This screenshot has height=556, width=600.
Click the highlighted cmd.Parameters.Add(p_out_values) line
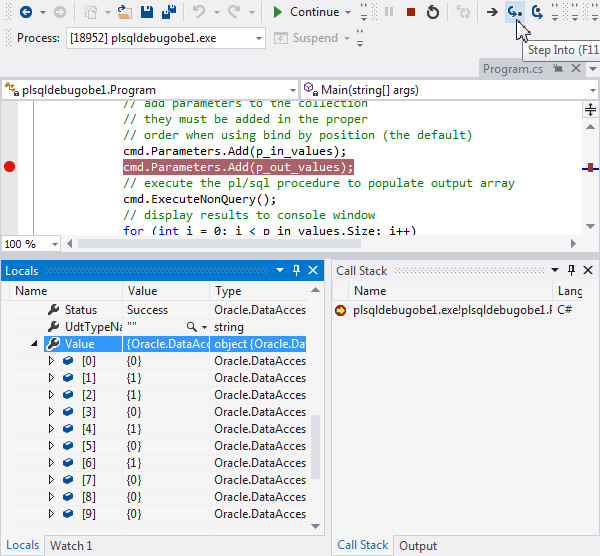238,167
